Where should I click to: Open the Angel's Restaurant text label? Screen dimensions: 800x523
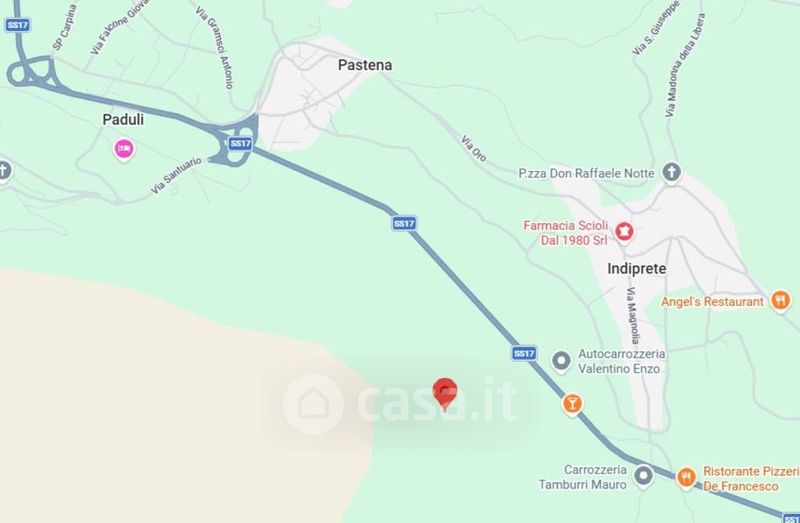[x=712, y=302]
